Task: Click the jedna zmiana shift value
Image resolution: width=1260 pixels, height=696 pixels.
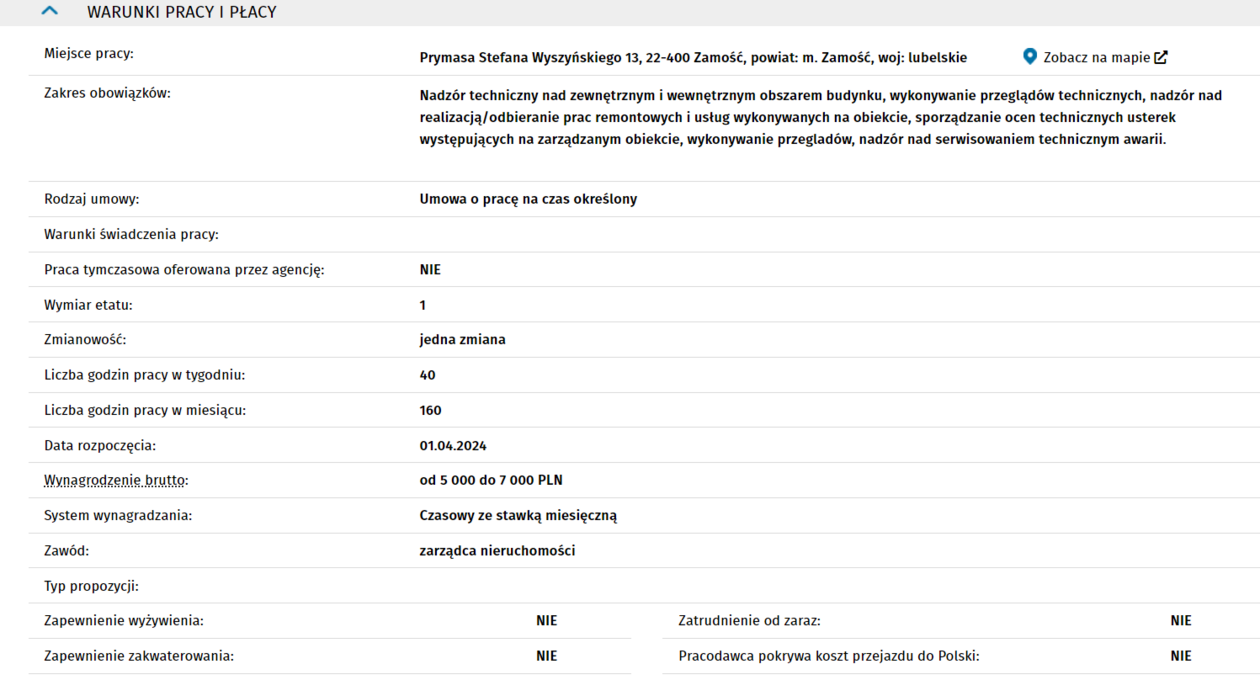Action: [462, 339]
